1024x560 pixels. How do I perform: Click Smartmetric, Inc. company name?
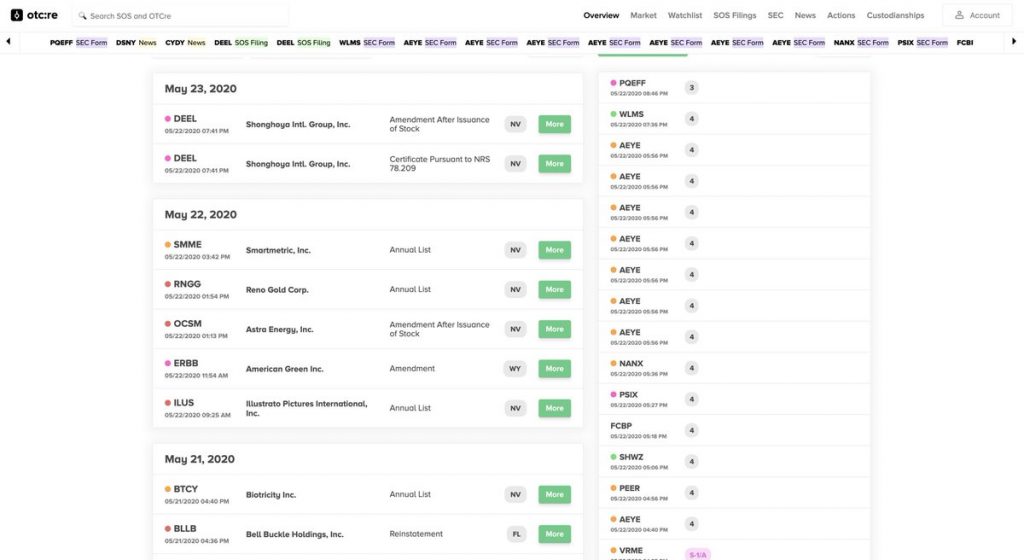(278, 250)
